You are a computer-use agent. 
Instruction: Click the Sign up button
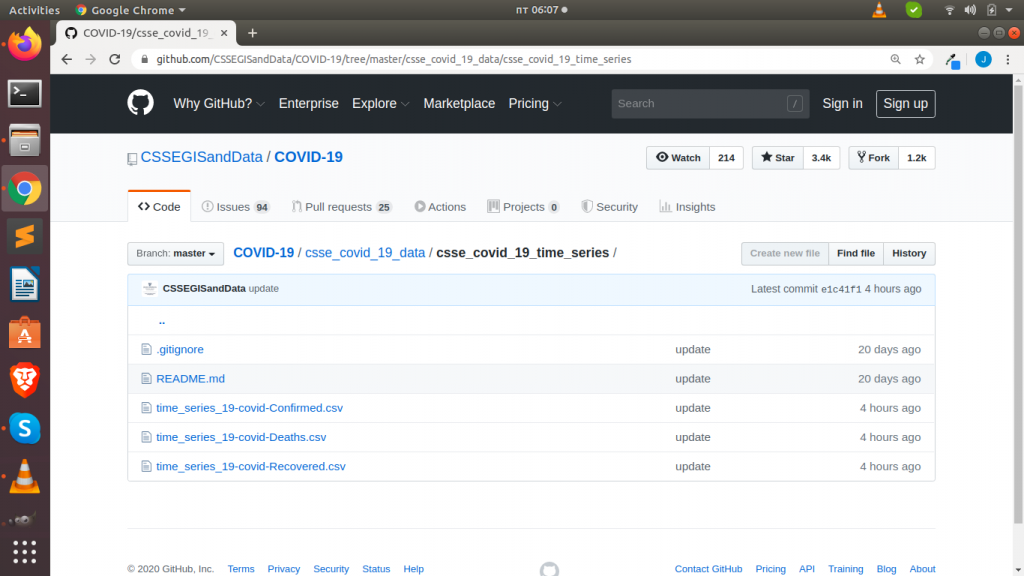click(x=905, y=103)
